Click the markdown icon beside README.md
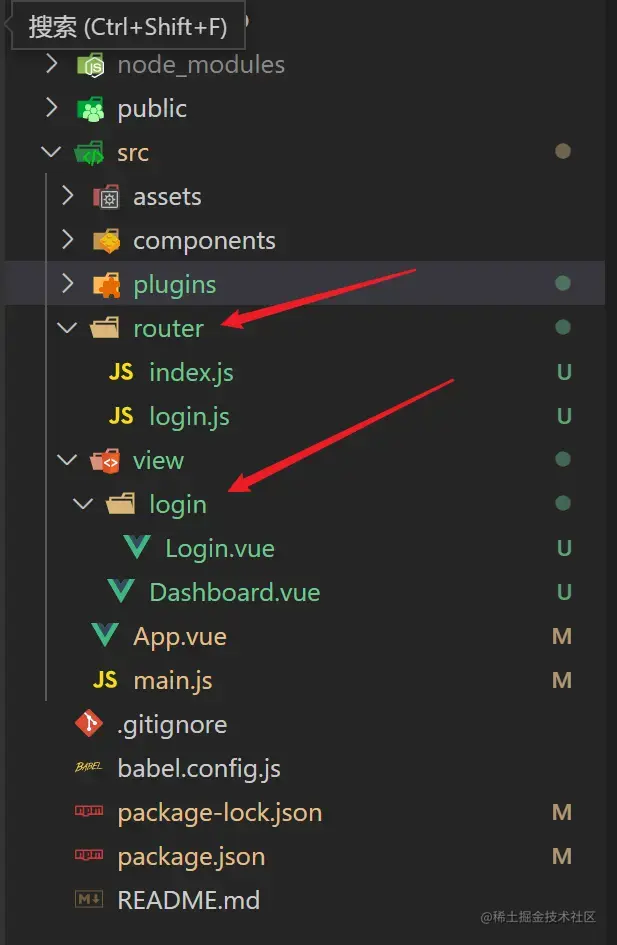Image resolution: width=617 pixels, height=945 pixels. click(x=89, y=900)
